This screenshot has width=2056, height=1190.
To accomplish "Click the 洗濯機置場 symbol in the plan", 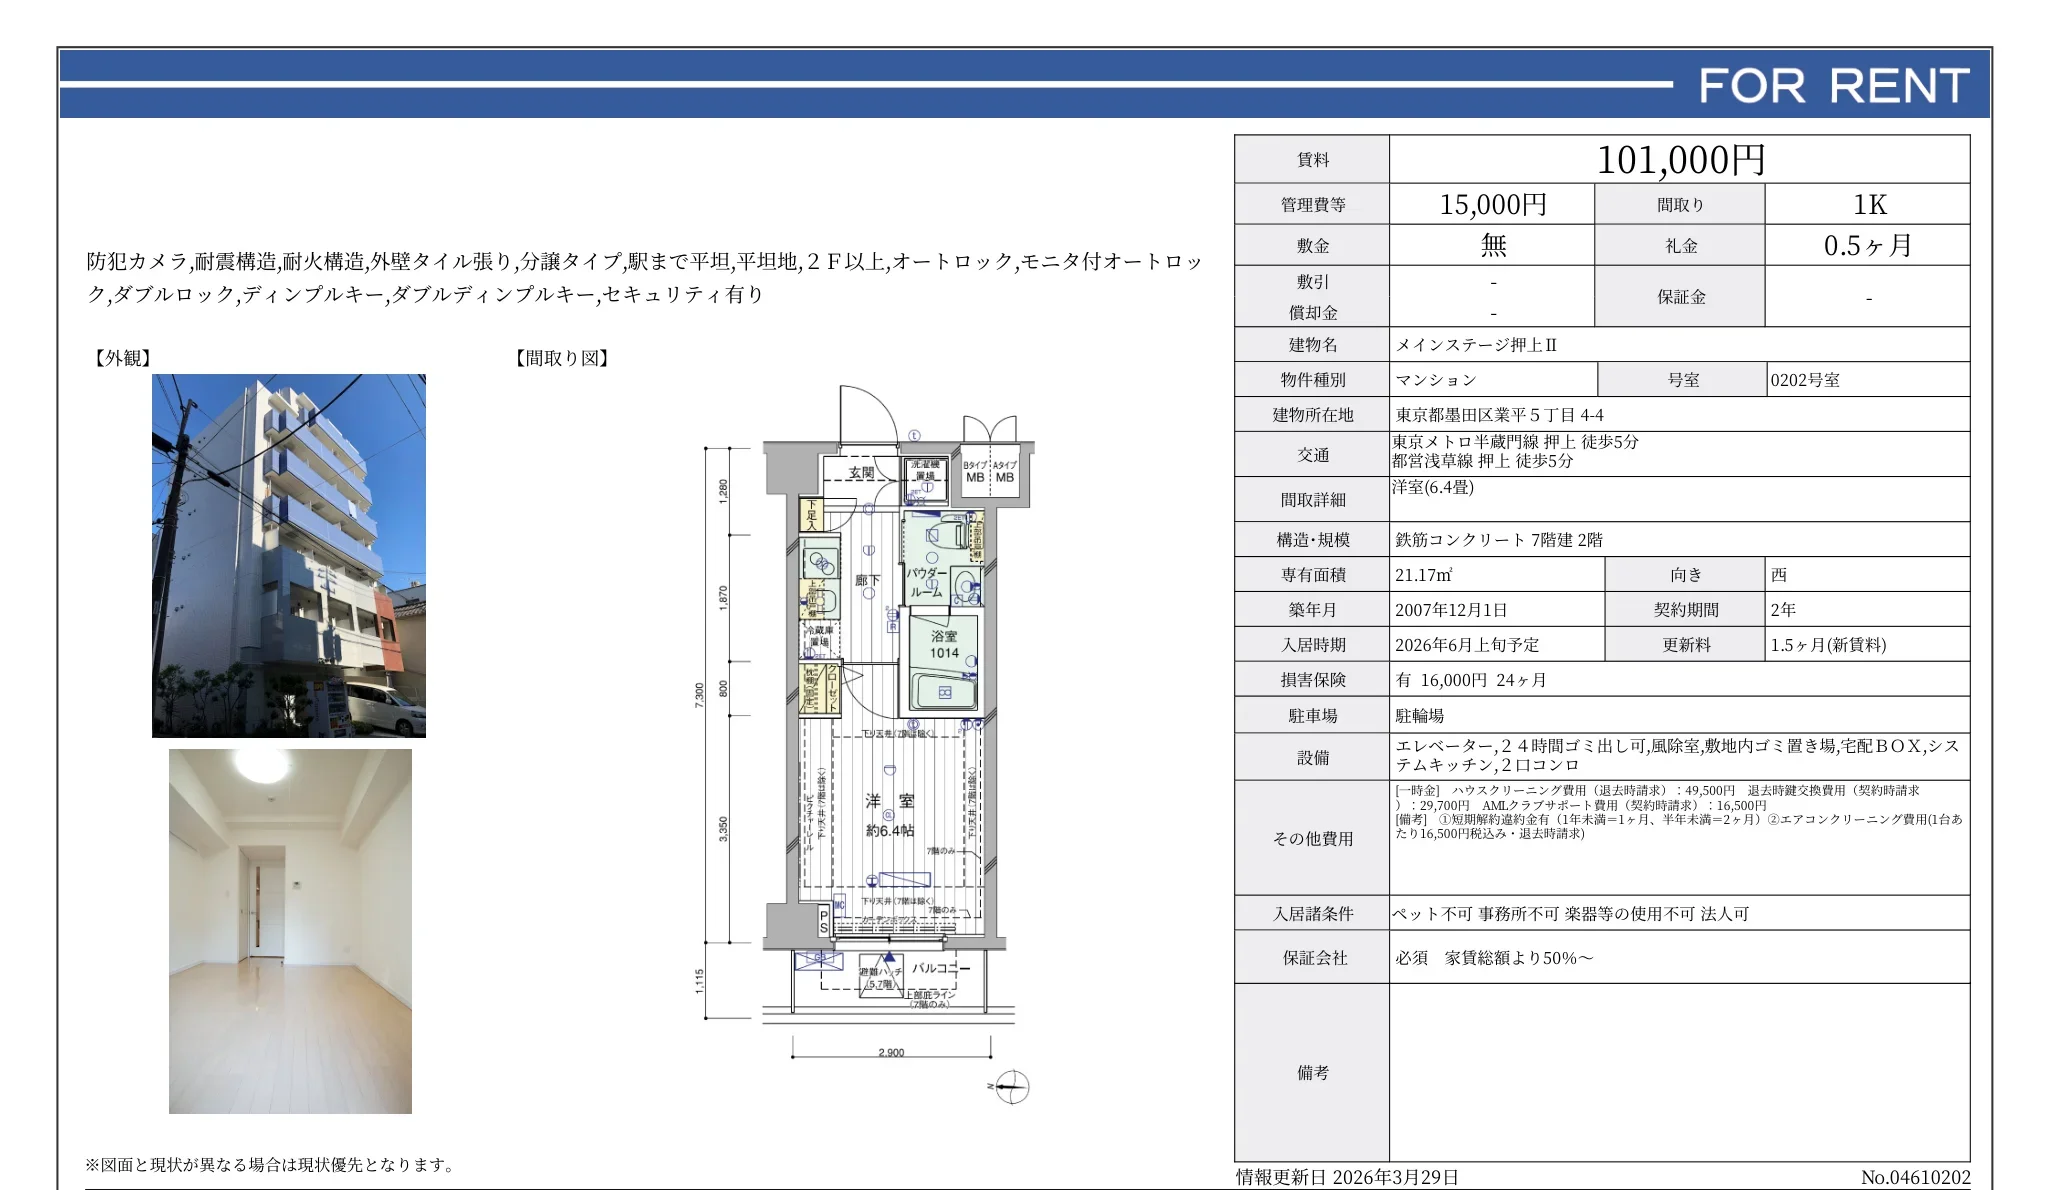I will tap(926, 471).
